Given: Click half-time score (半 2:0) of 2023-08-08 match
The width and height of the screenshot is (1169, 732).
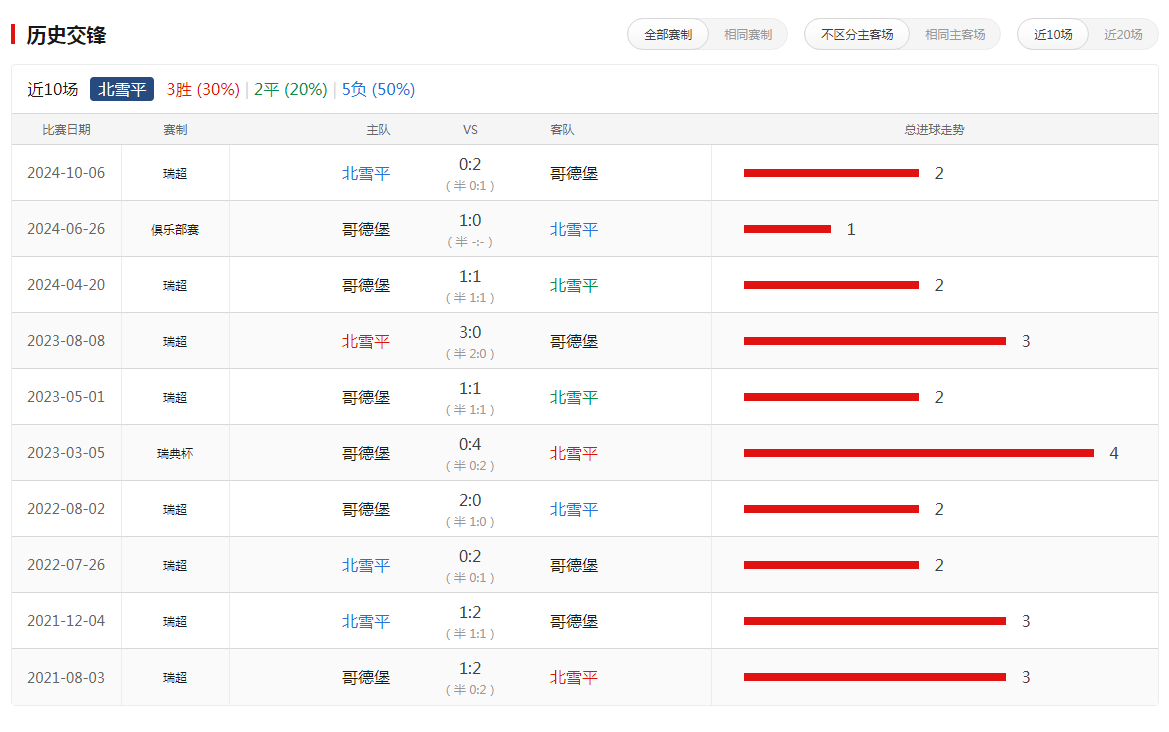Looking at the screenshot, I should (x=470, y=354).
